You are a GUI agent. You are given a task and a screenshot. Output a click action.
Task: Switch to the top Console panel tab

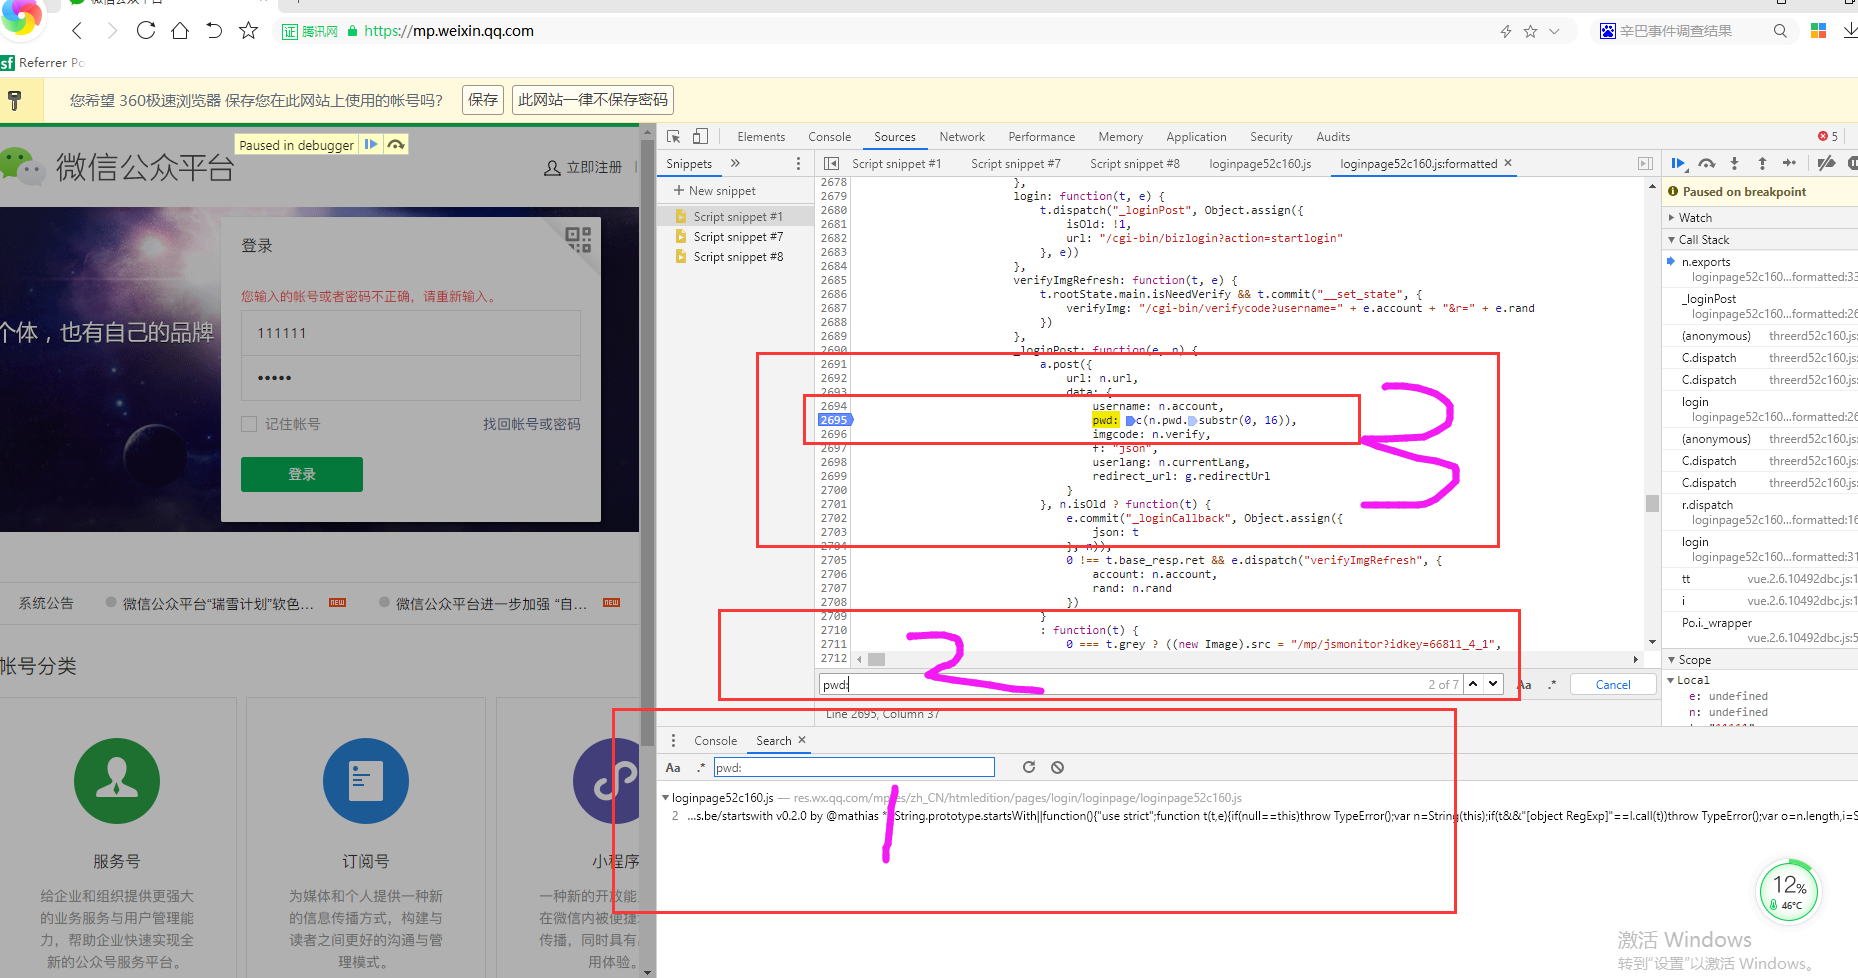pyautogui.click(x=829, y=137)
